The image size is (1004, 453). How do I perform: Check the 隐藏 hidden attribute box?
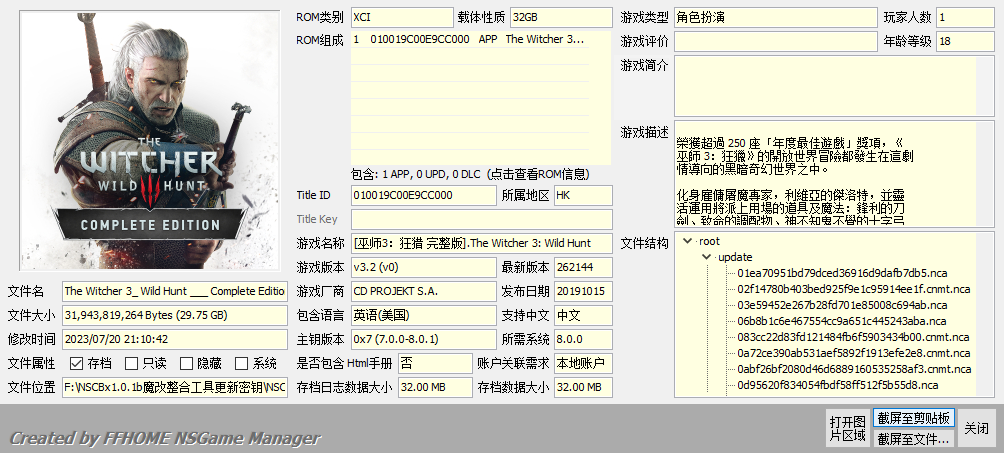(x=186, y=363)
